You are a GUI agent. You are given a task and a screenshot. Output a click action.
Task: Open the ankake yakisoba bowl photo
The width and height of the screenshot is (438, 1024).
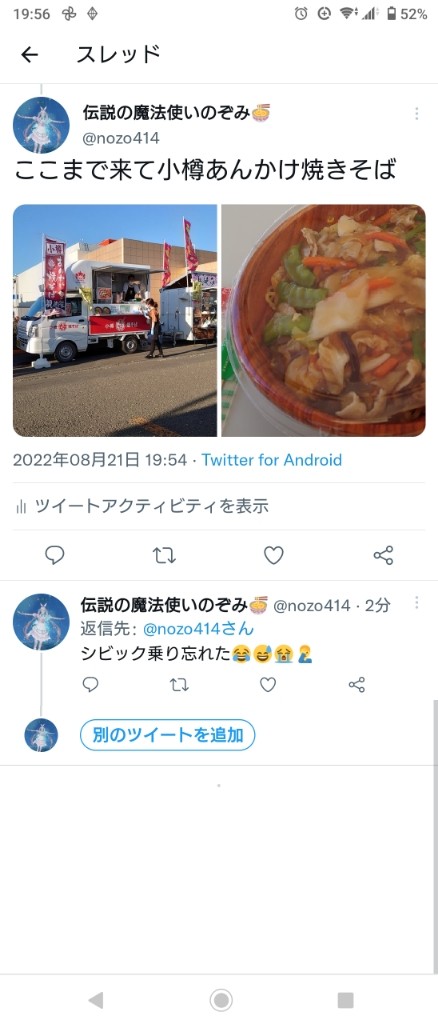324,320
